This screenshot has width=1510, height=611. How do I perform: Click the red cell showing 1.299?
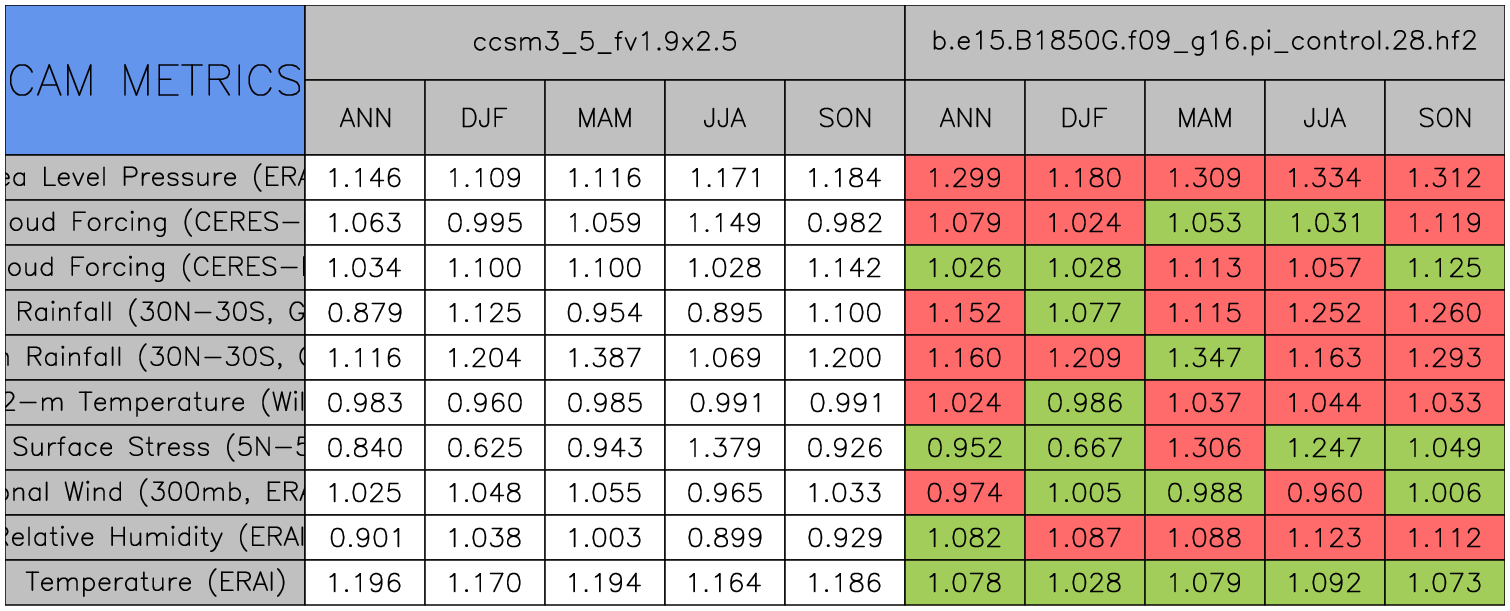coord(965,178)
